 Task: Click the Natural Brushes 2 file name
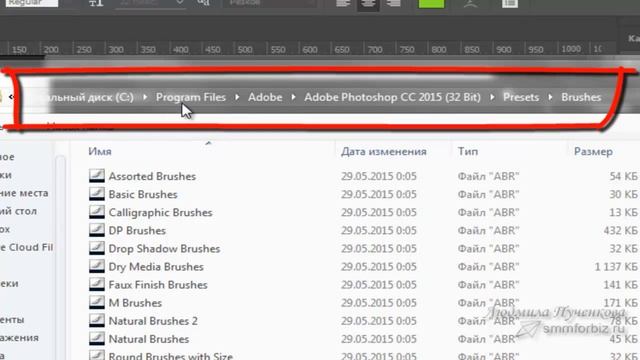(x=153, y=321)
